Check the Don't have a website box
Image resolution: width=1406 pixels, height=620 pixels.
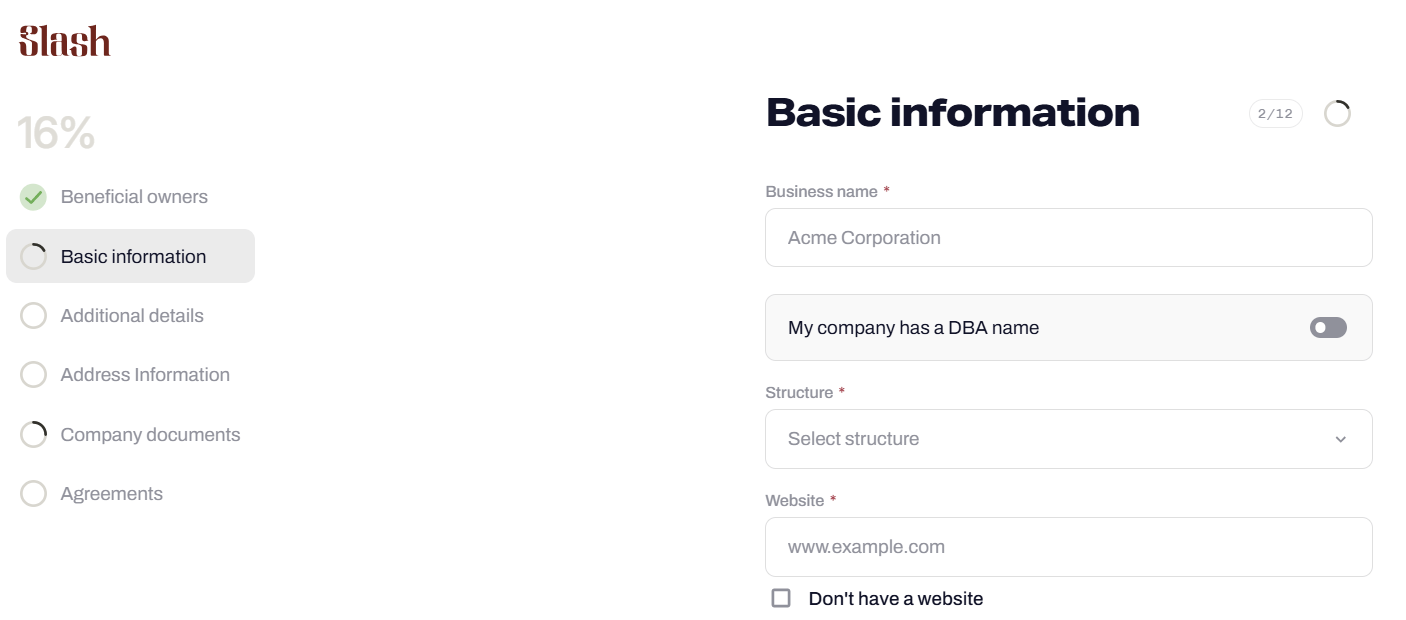coord(781,598)
